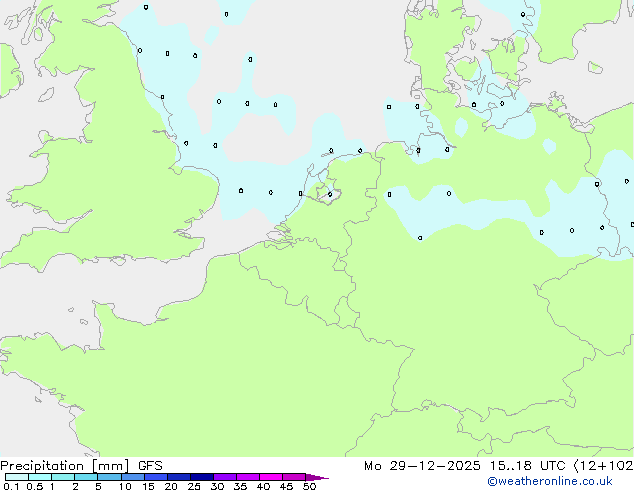Click the 'GFS' model label
Image resolution: width=634 pixels, height=490 pixels.
150,466
